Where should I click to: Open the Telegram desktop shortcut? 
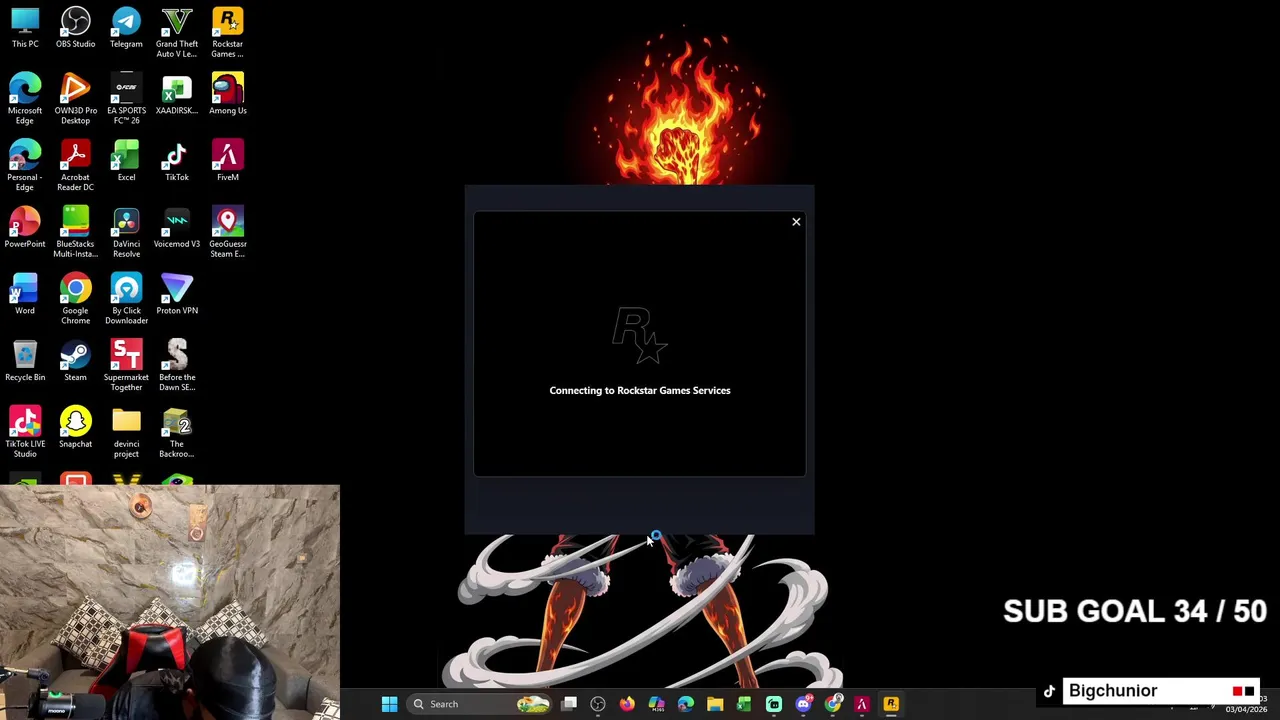126,28
